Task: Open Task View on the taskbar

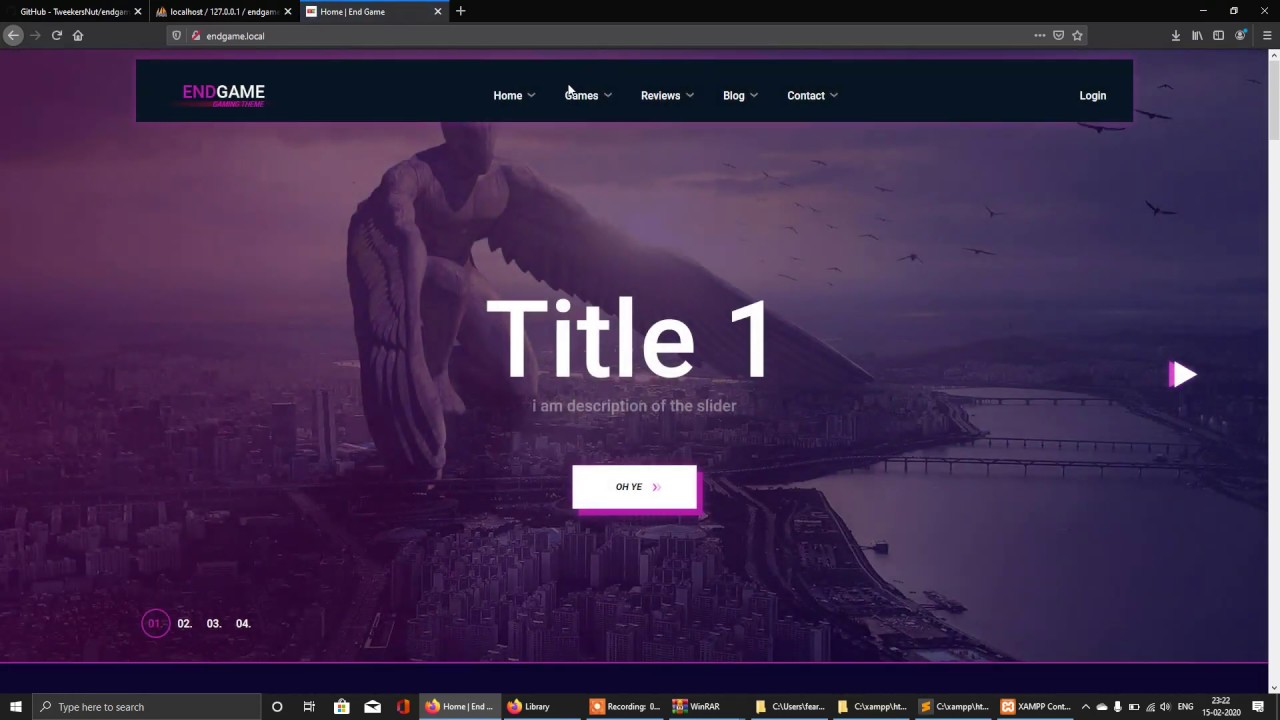Action: (x=309, y=707)
